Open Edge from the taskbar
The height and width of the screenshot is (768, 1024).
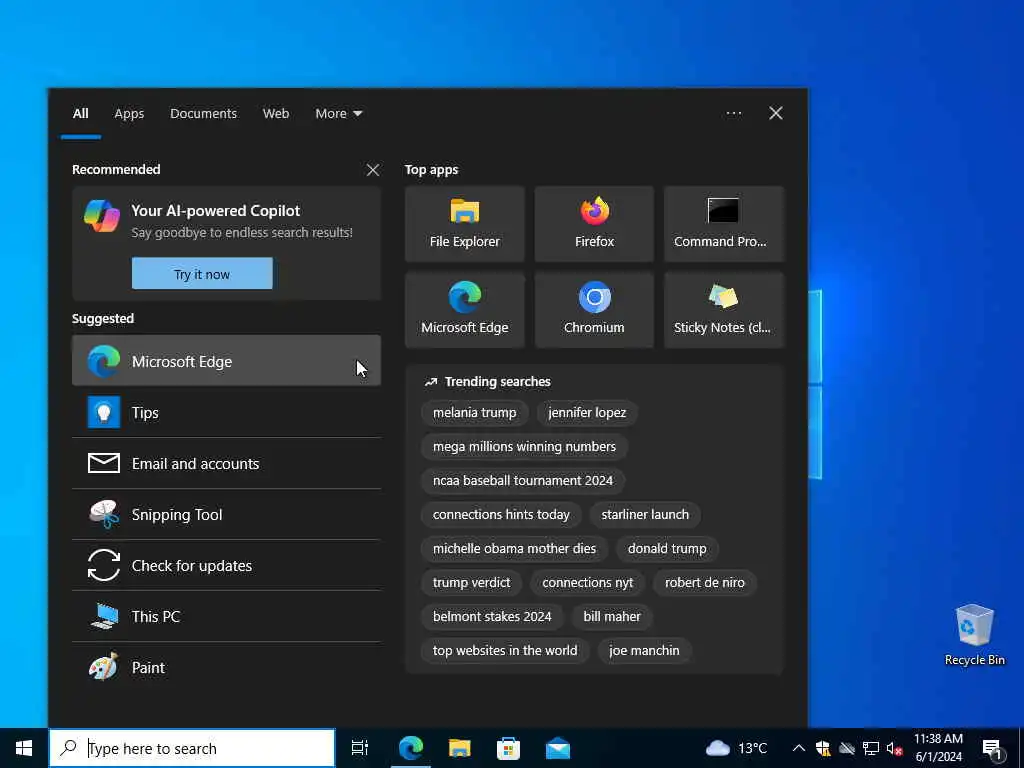411,748
